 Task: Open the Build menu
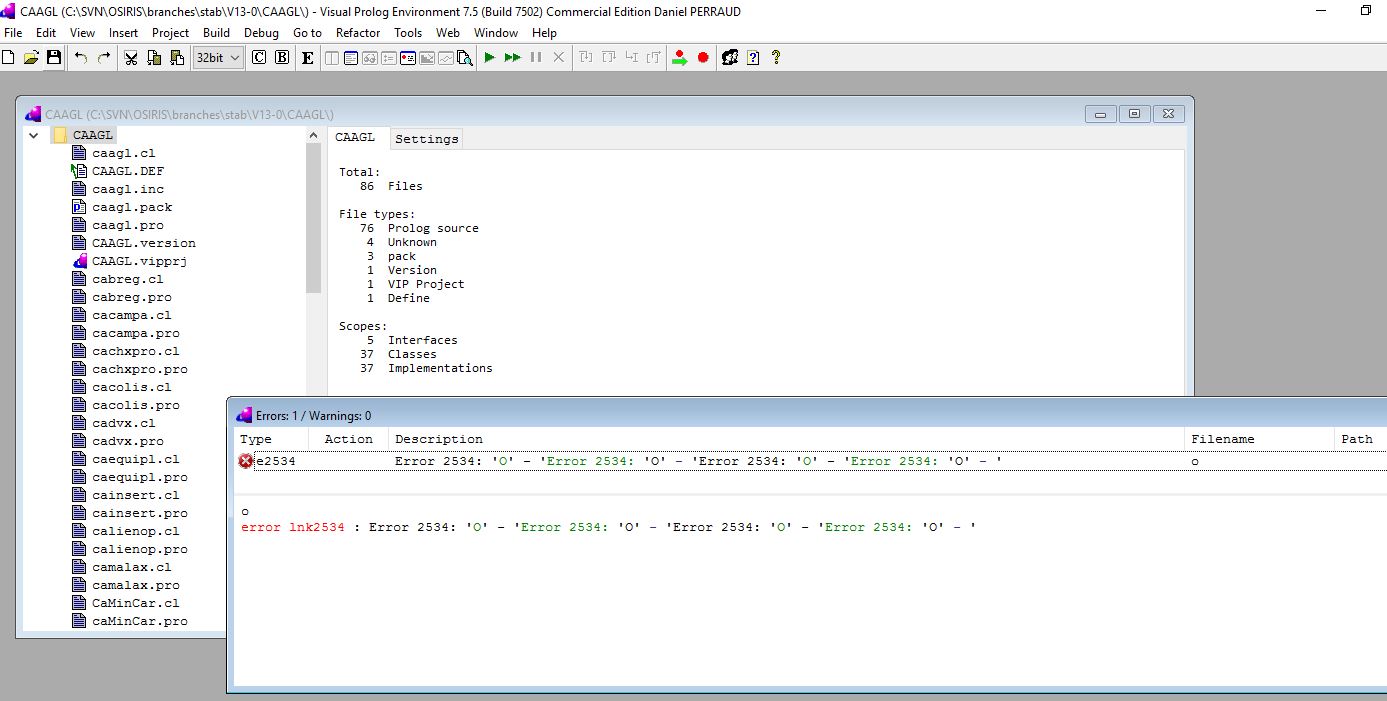tap(217, 33)
